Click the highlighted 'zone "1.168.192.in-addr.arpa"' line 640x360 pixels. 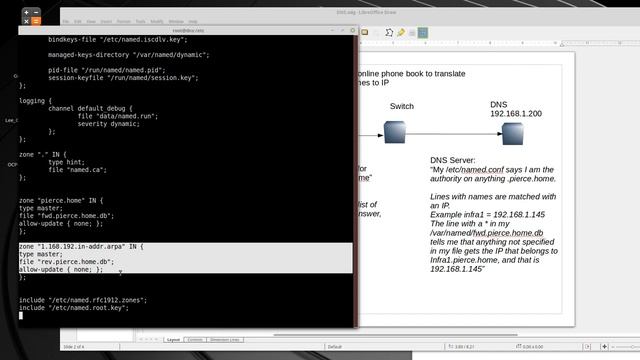click(81, 247)
